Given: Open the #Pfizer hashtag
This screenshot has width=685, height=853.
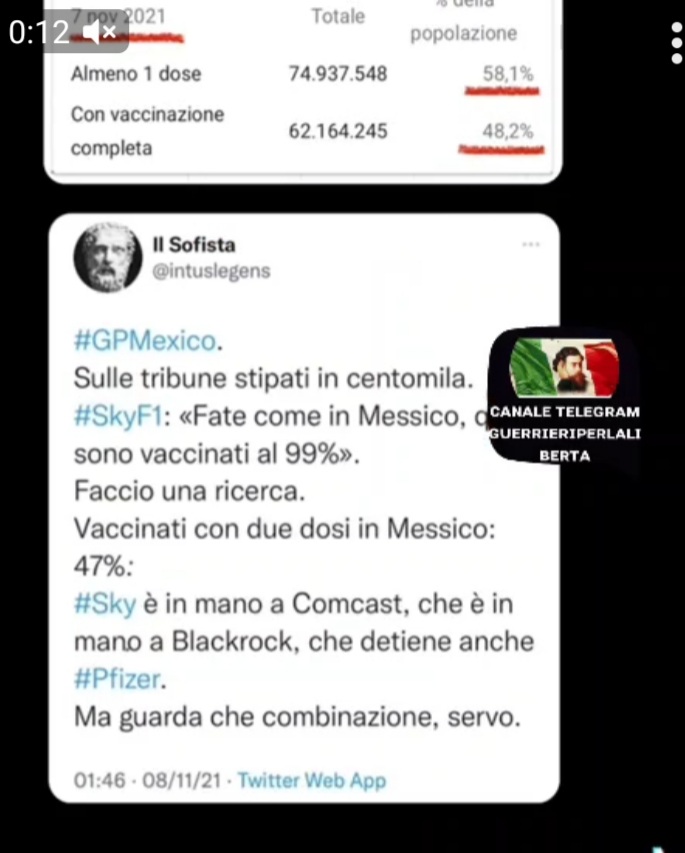Looking at the screenshot, I should [x=118, y=679].
